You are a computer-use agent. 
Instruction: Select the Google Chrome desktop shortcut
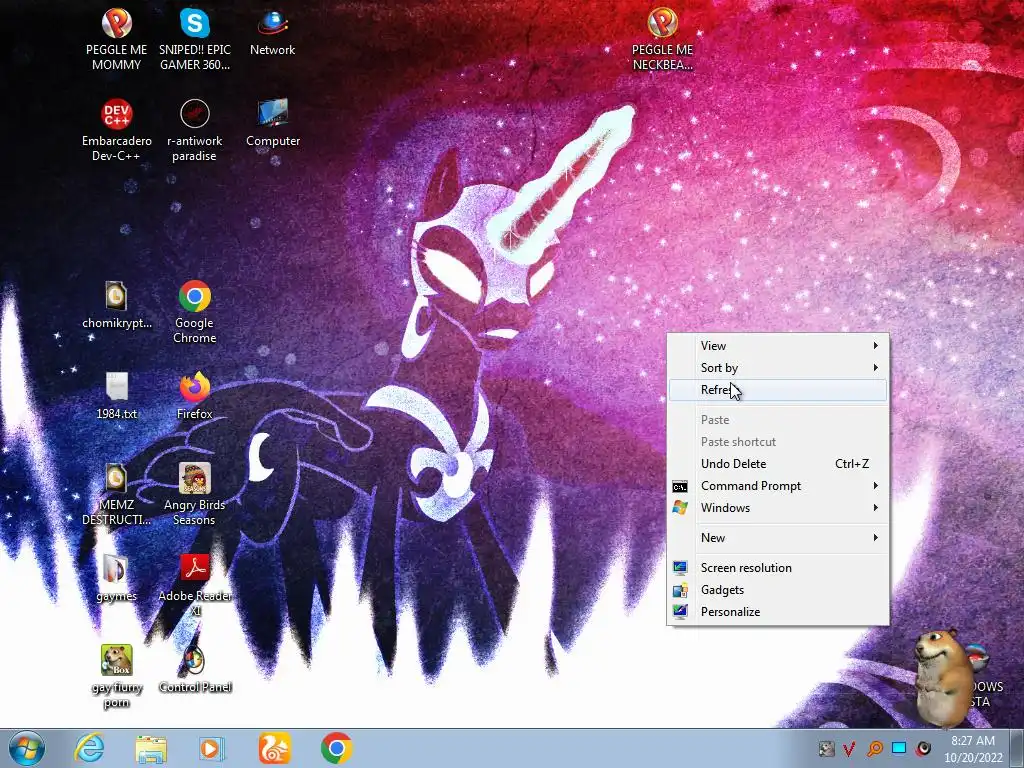click(x=195, y=312)
